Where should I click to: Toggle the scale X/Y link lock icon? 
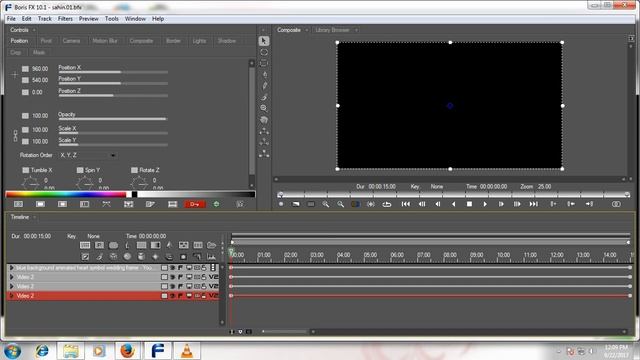point(15,136)
